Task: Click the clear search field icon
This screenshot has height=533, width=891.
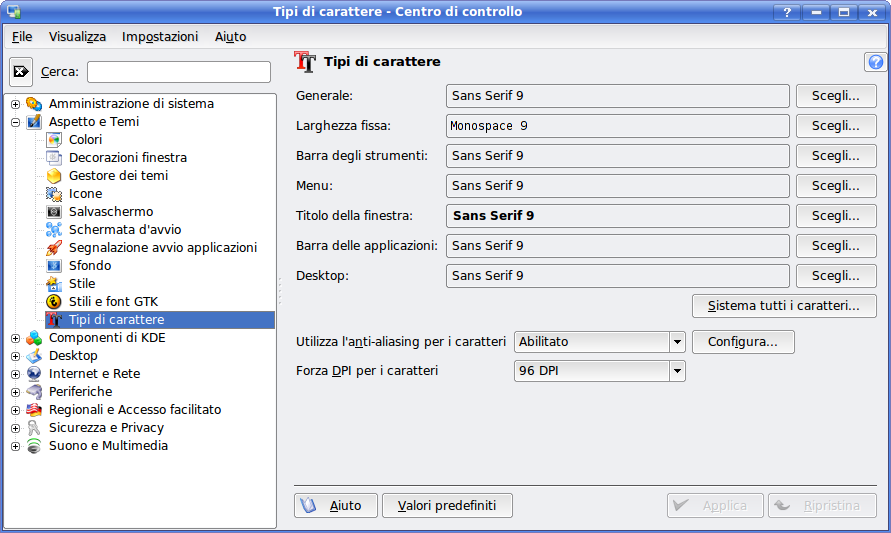Action: pos(21,72)
